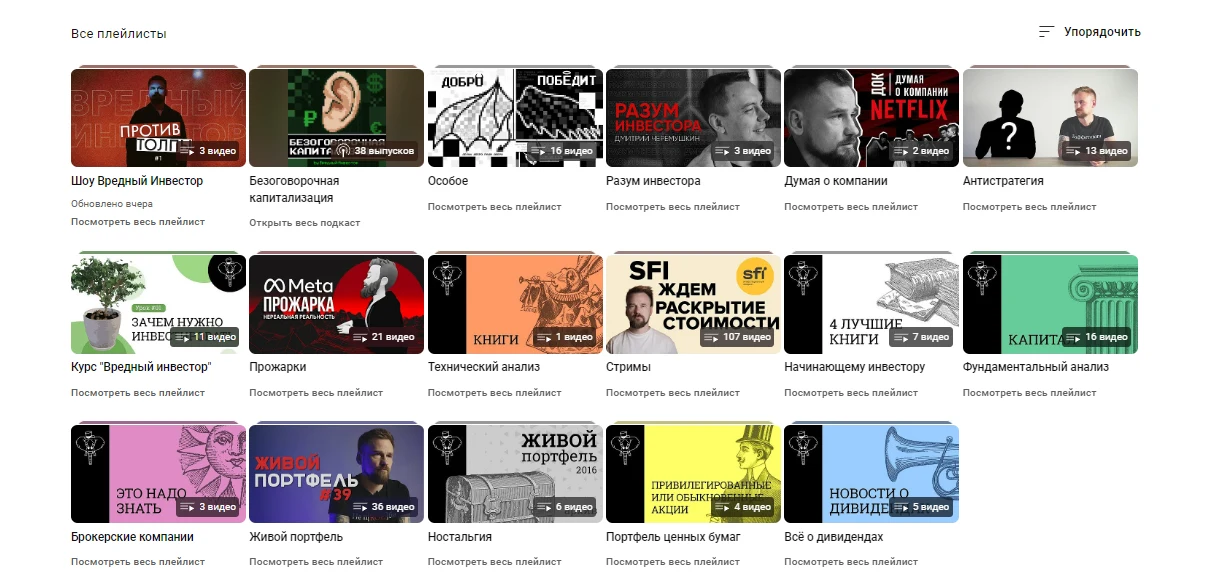Click the playlist icon on the 107 видео badge

[x=711, y=338]
